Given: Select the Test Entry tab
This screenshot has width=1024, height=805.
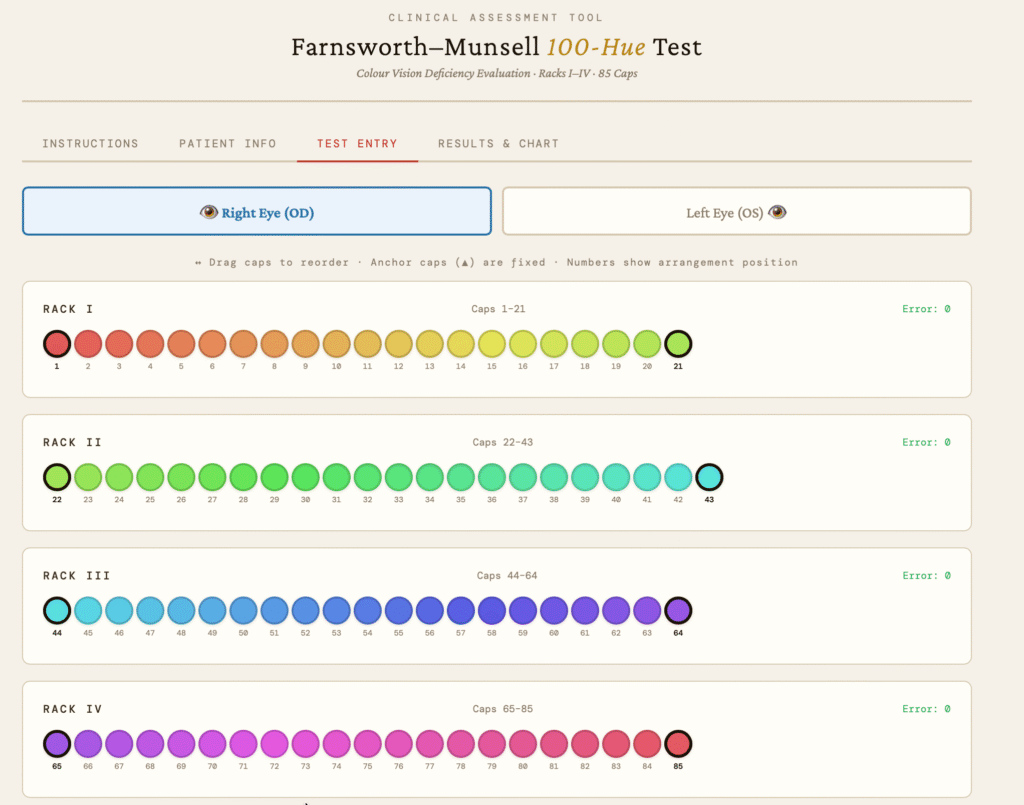Looking at the screenshot, I should click(357, 143).
